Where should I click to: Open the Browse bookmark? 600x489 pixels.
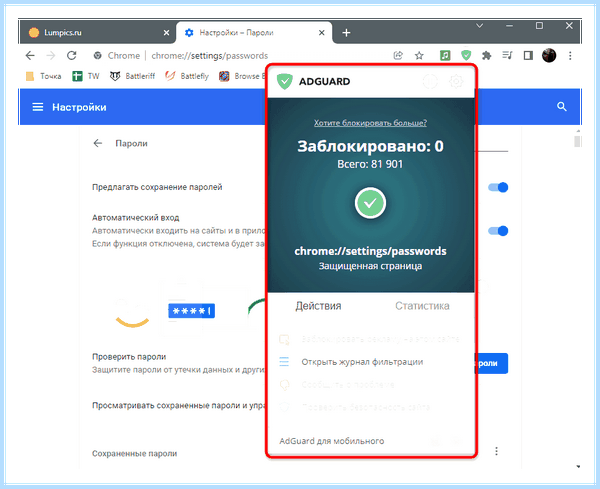(x=242, y=76)
